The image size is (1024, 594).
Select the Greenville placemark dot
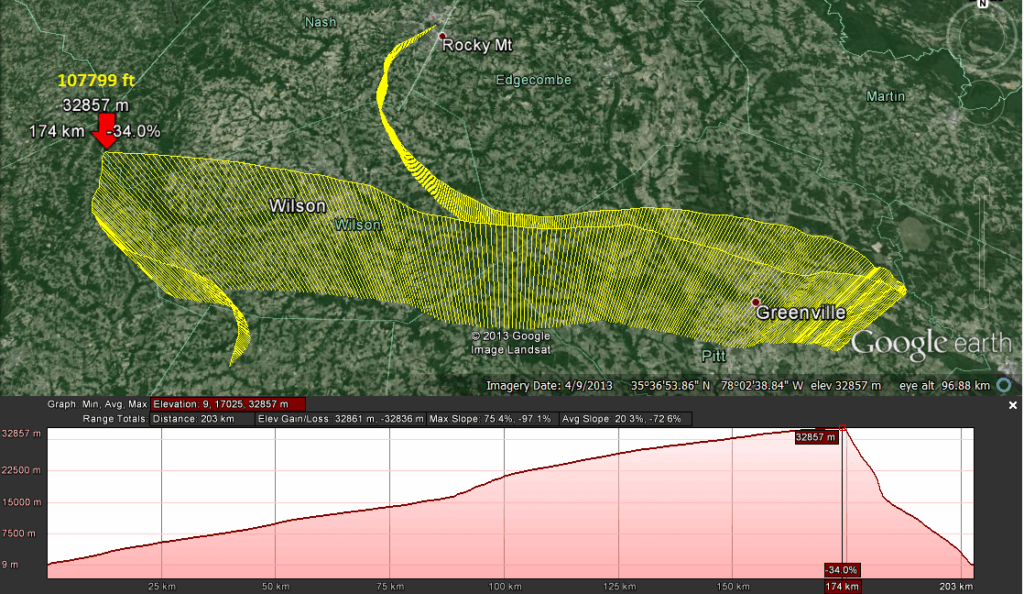tap(756, 301)
